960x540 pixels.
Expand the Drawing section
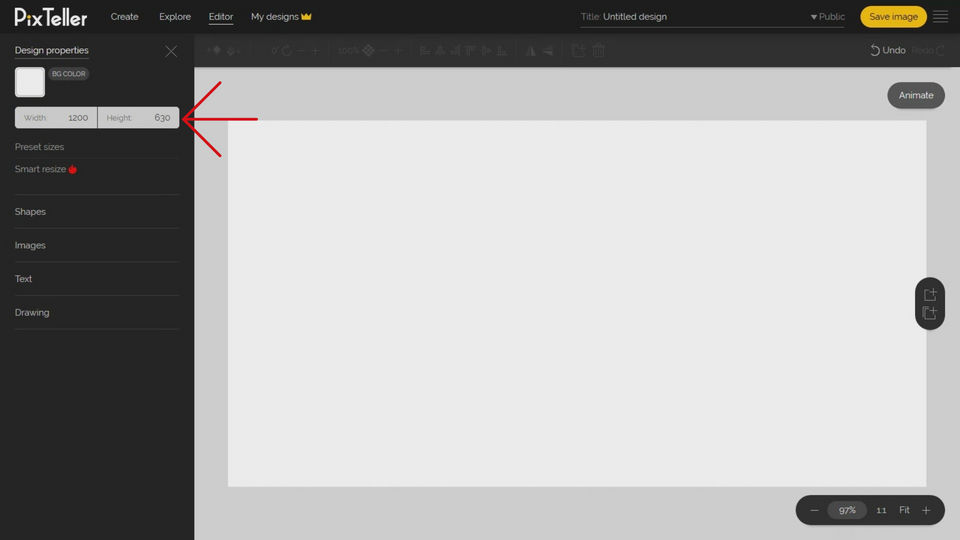pyautogui.click(x=32, y=313)
